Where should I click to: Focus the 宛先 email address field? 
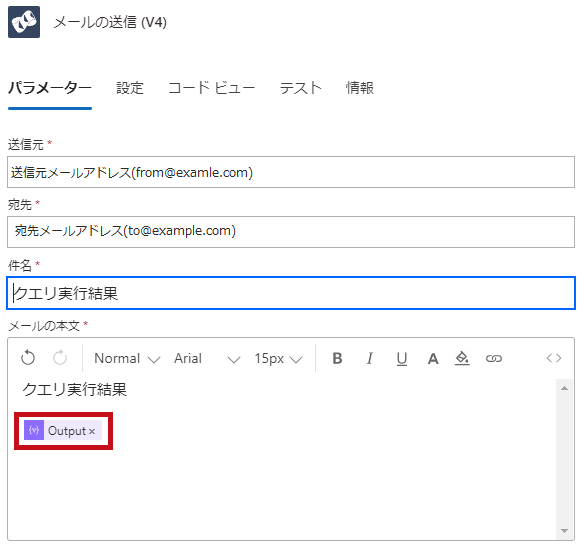(291, 232)
